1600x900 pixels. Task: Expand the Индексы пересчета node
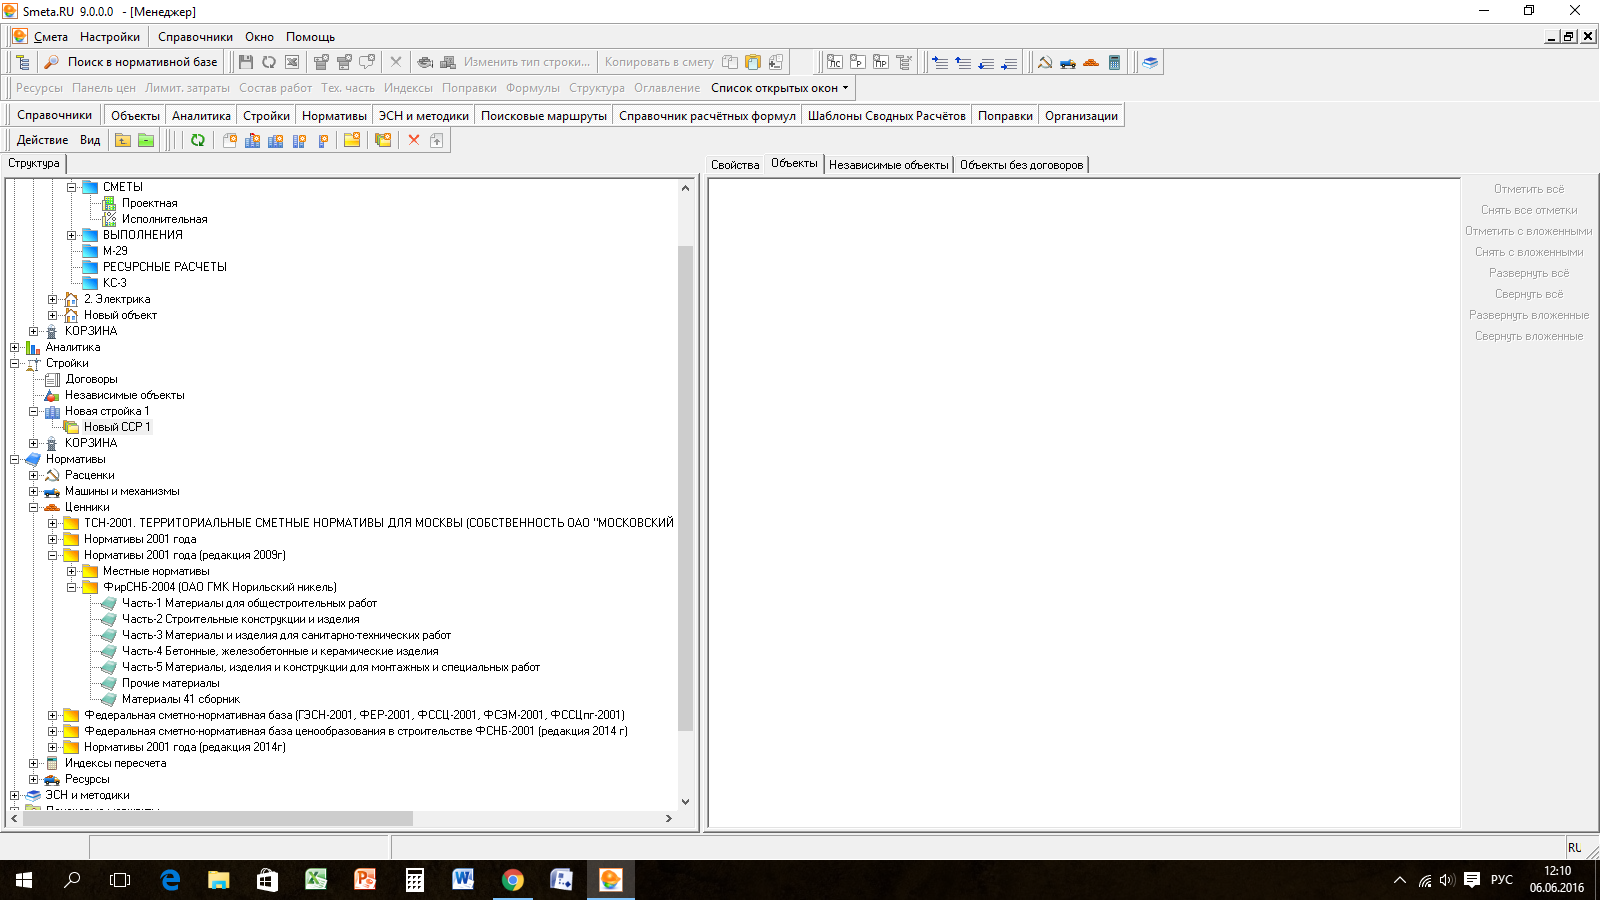tap(34, 763)
